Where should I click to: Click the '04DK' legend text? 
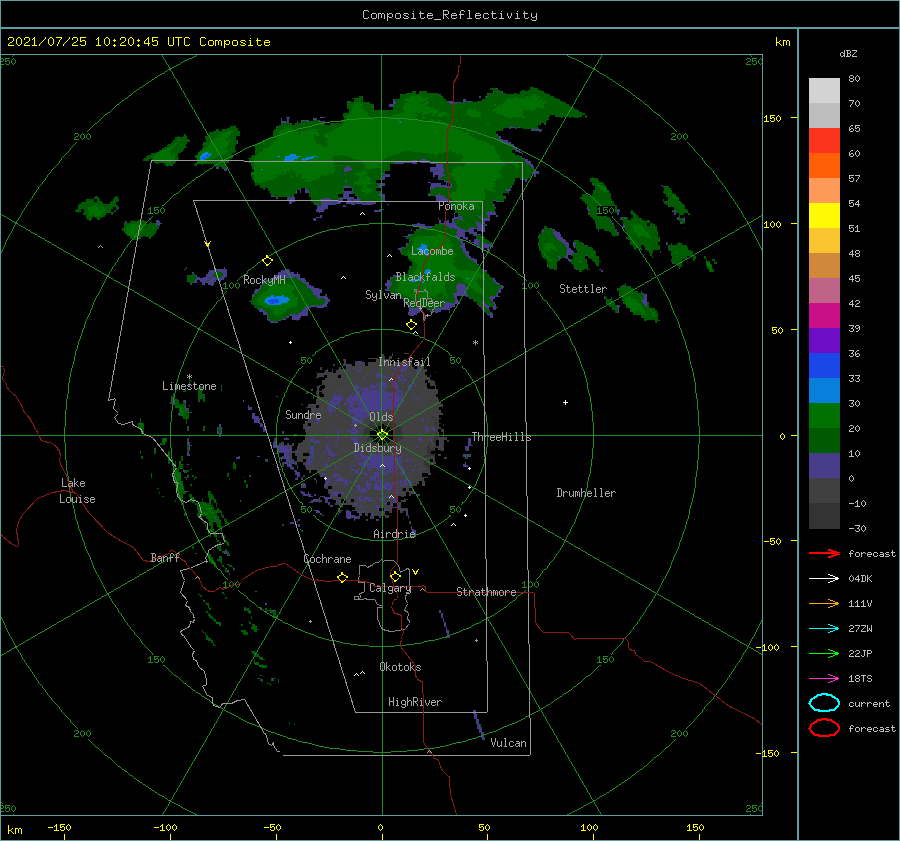pyautogui.click(x=860, y=579)
